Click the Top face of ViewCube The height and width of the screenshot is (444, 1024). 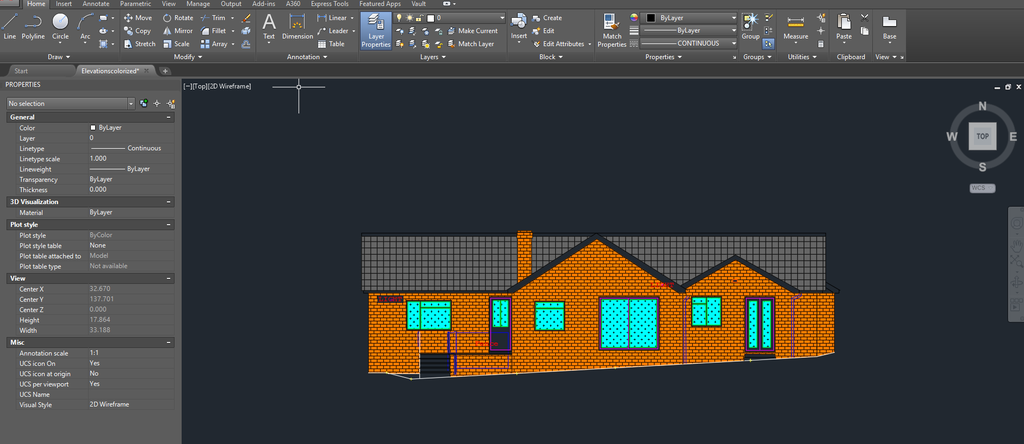point(983,136)
